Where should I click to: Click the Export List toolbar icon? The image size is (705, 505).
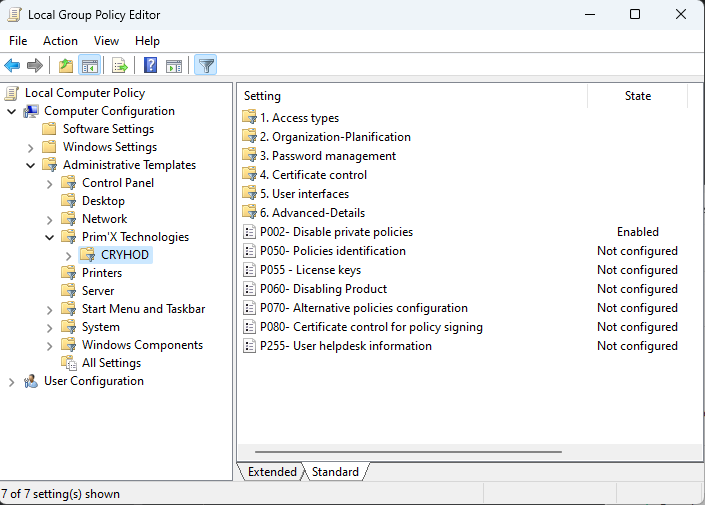(x=120, y=66)
